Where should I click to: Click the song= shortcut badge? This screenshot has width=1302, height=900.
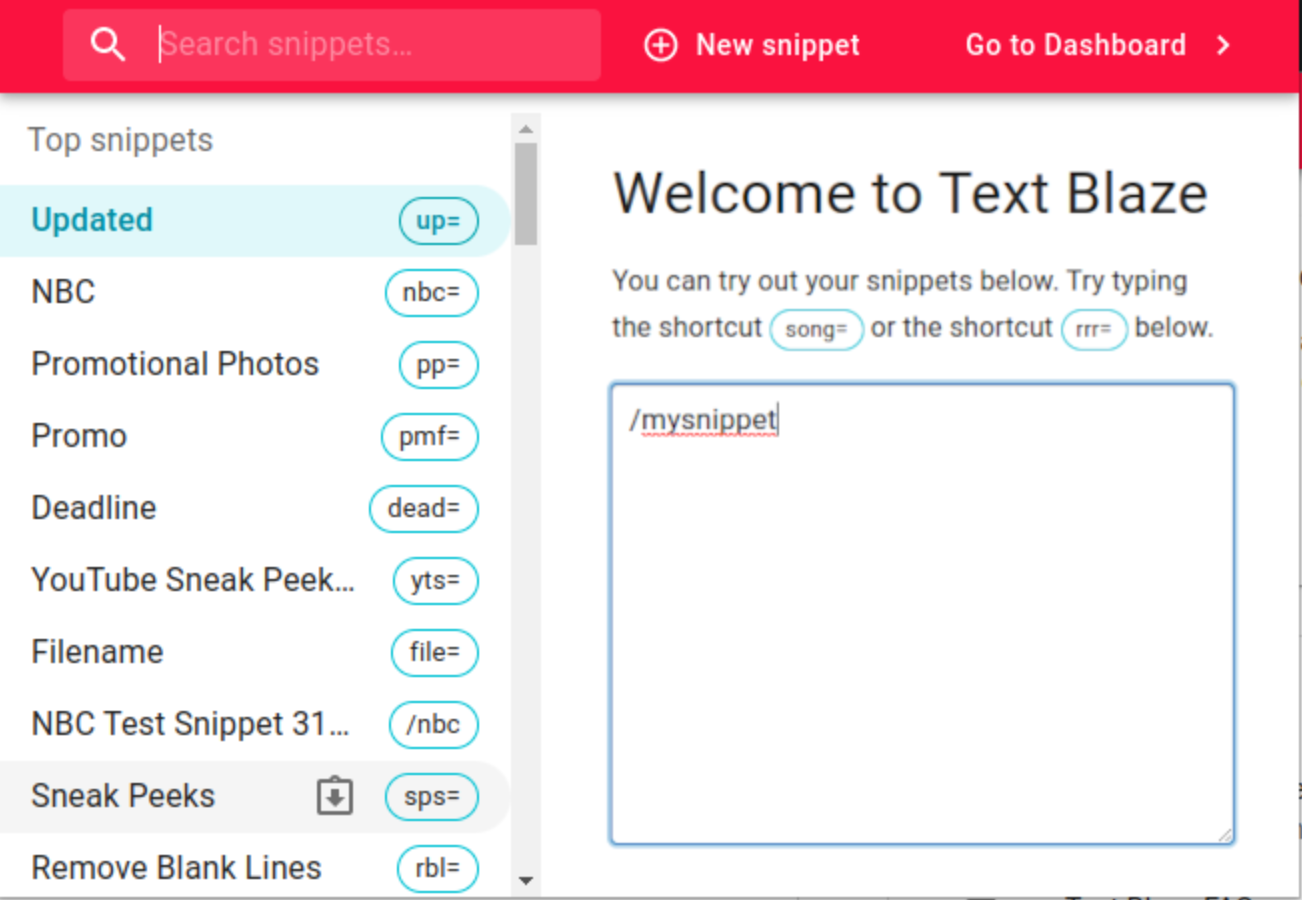click(x=816, y=329)
